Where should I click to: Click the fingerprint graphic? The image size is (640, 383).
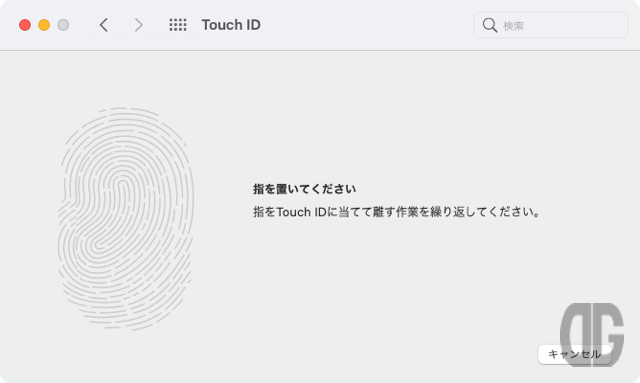pos(126,218)
